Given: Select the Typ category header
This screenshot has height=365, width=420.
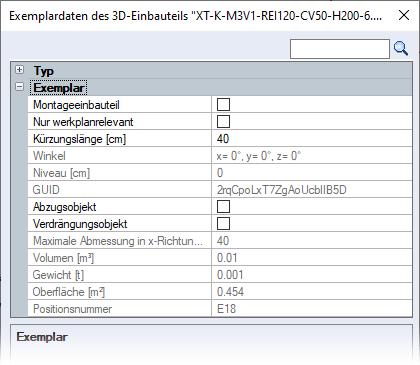Looking at the screenshot, I should 44,71.
